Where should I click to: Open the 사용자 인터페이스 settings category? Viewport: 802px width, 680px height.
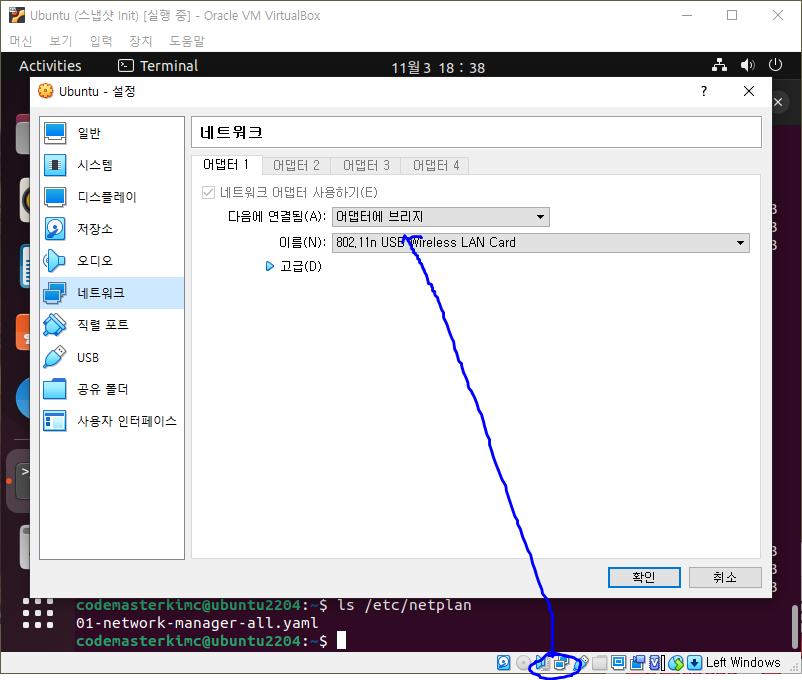point(112,421)
